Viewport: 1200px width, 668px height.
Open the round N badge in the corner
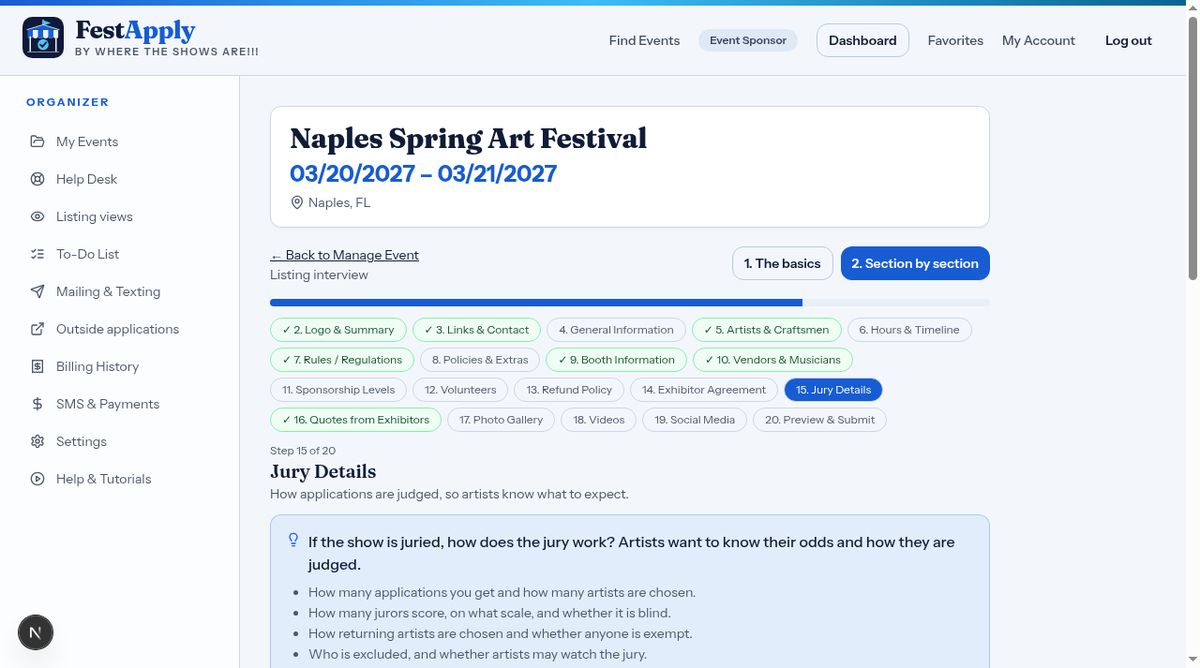pyautogui.click(x=36, y=632)
